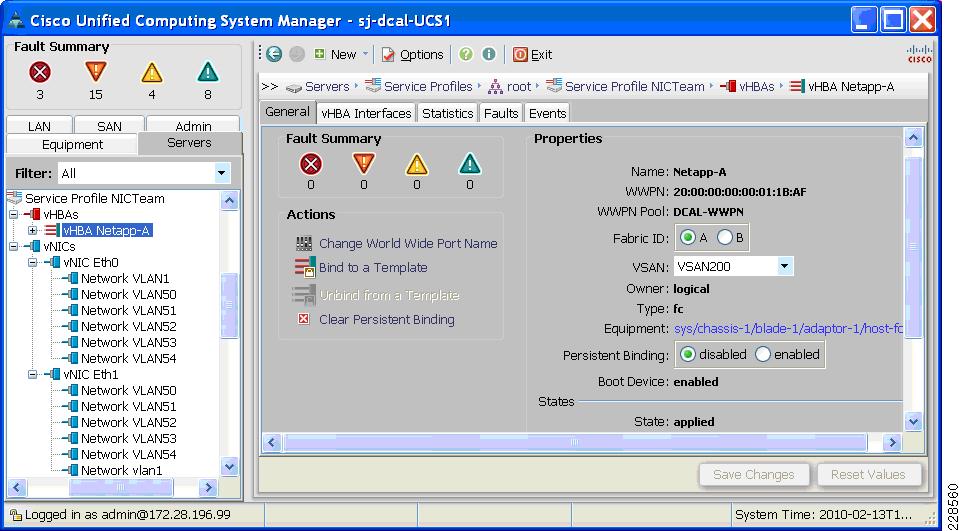Viewport: 959px width, 531px height.
Task: Open the New dropdown arrow
Action: 366,54
